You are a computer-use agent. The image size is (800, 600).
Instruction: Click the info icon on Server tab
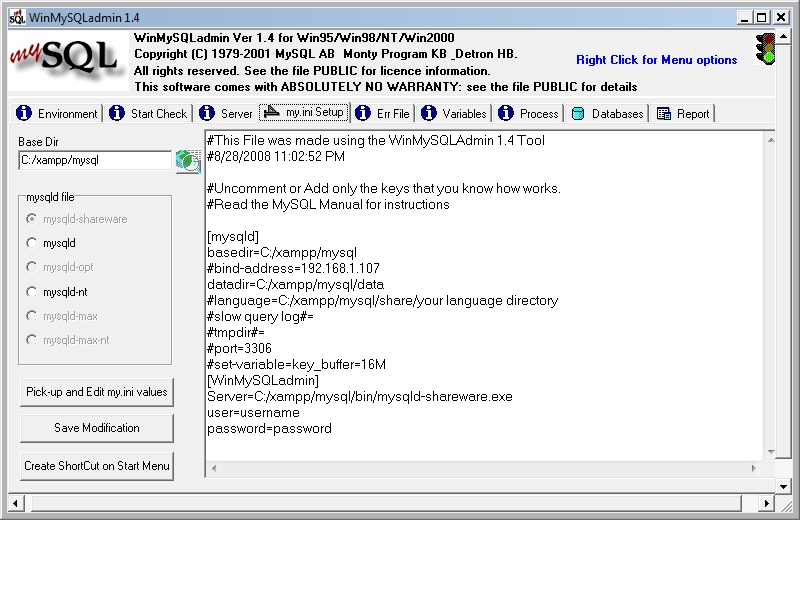(x=207, y=113)
